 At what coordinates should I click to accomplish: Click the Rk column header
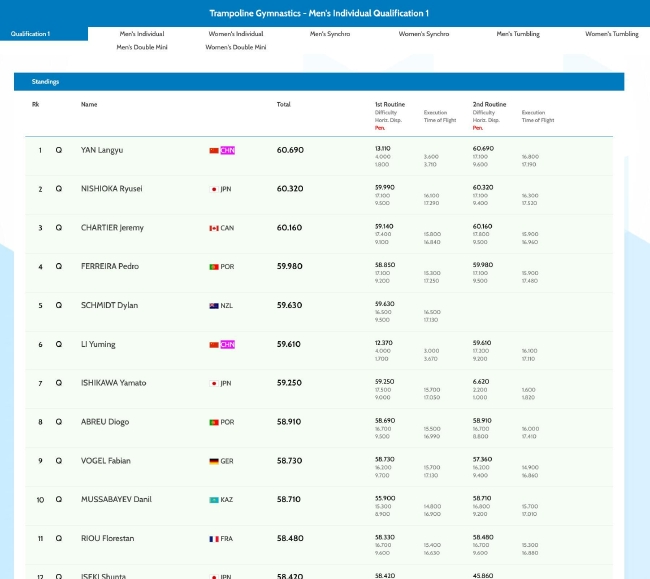(36, 104)
